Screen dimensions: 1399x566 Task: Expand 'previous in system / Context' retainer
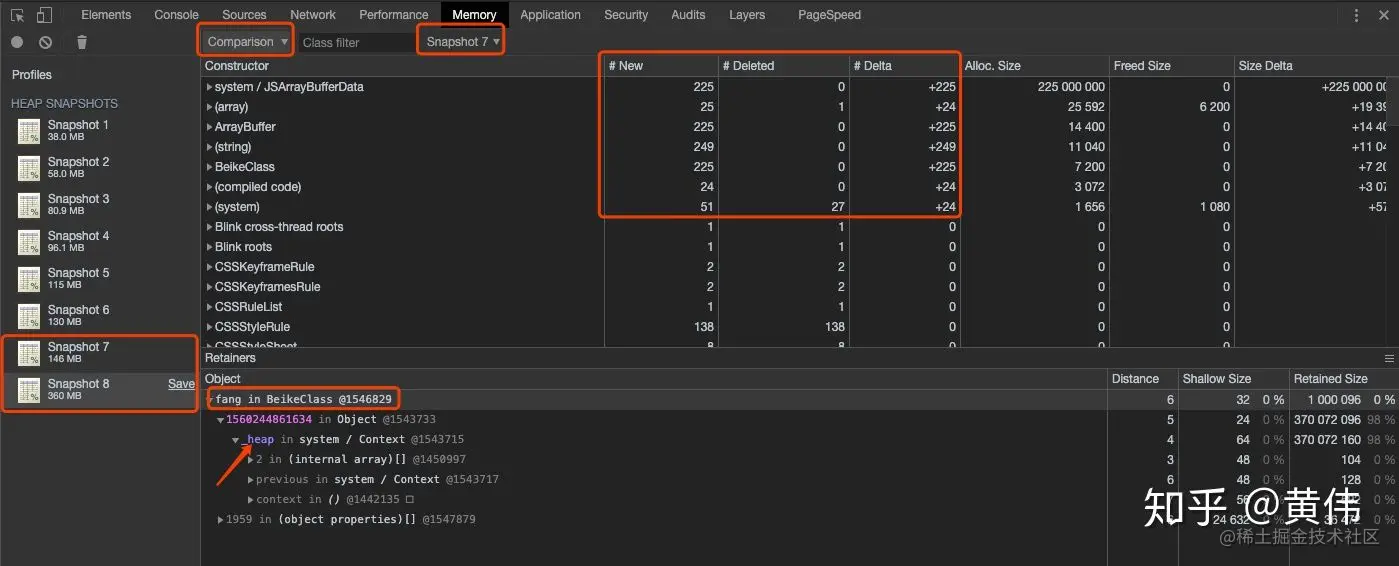[x=250, y=479]
